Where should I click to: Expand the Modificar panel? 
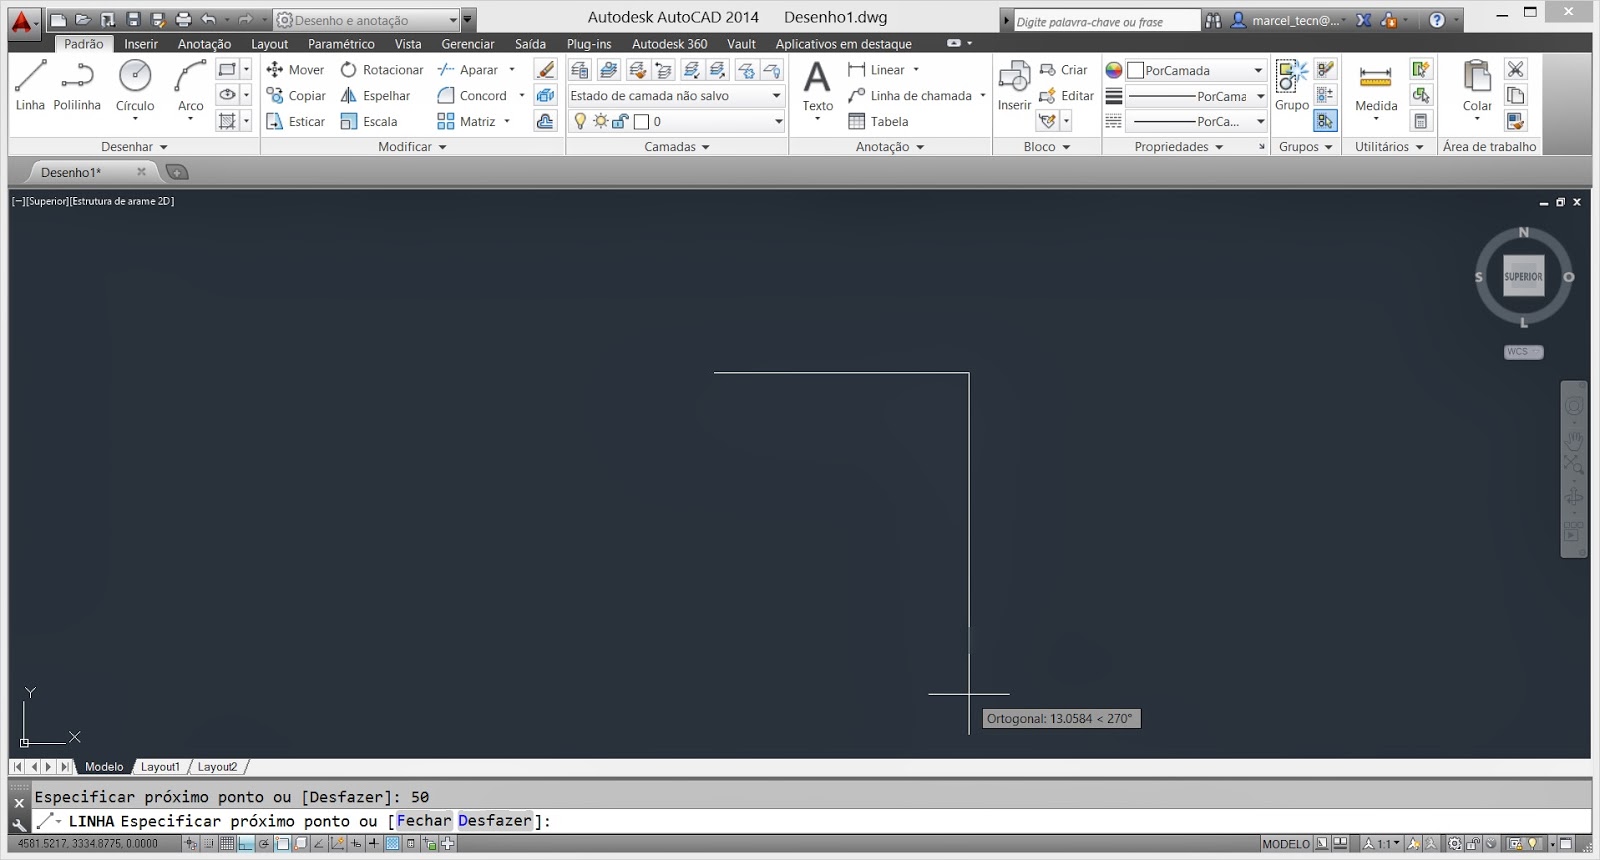(x=412, y=147)
